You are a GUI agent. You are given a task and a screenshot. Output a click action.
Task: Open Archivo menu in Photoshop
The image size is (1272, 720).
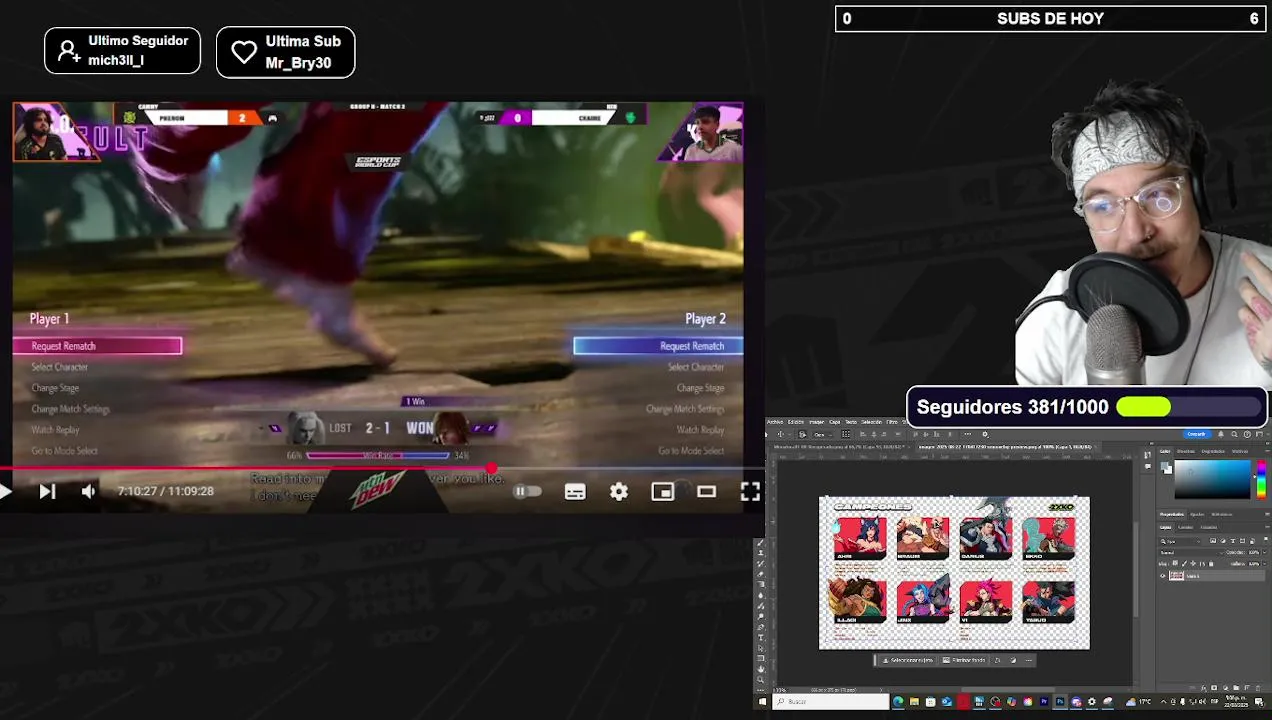(775, 422)
